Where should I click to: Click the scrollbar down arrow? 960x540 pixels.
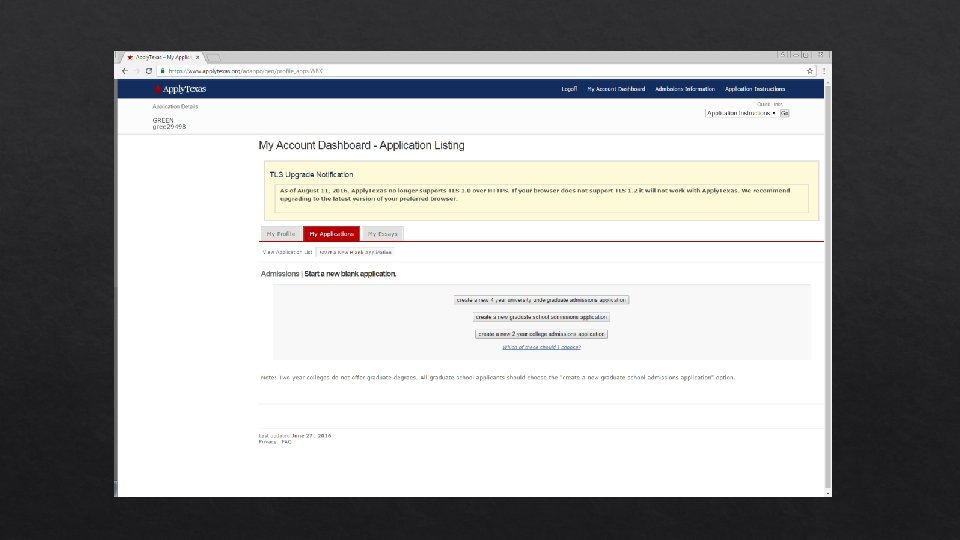coord(828,493)
